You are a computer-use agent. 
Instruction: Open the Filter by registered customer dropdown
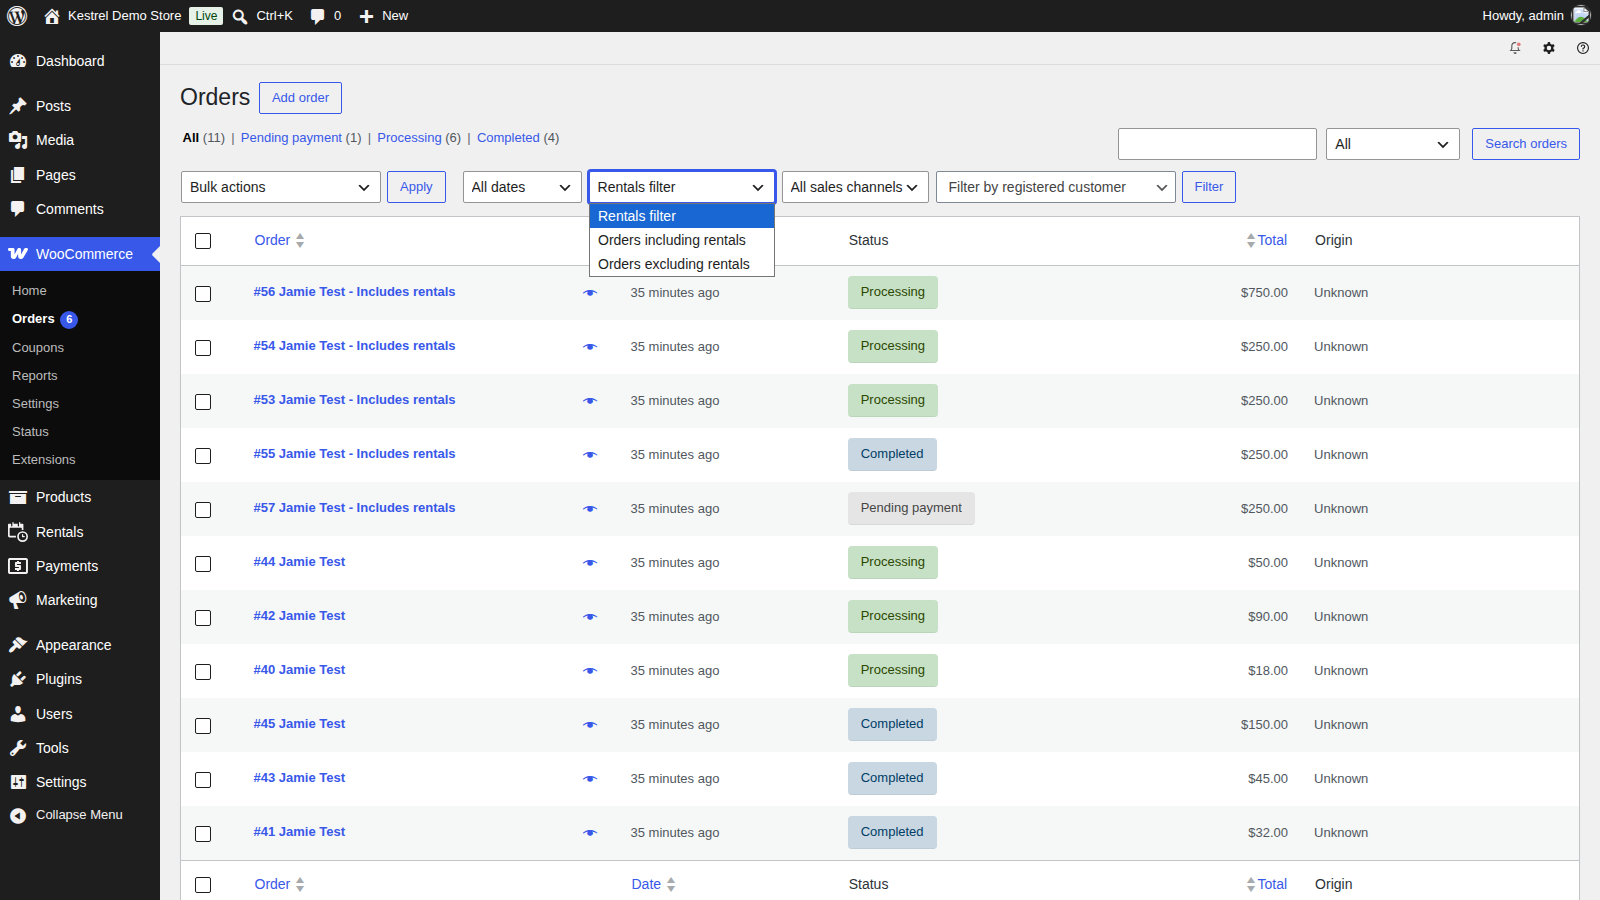coord(1056,187)
